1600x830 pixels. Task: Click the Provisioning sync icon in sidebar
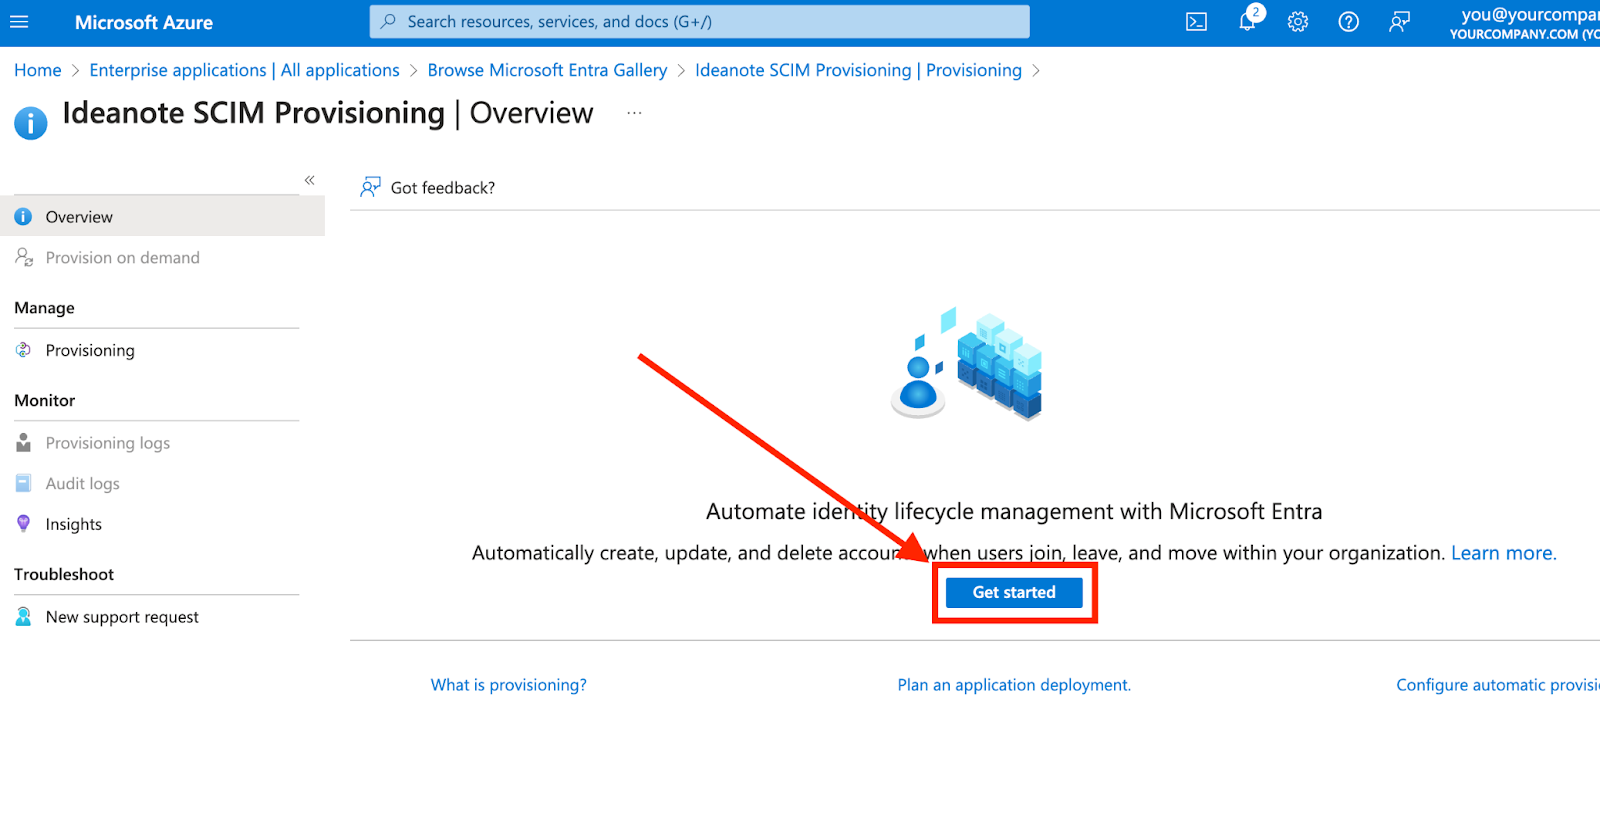click(23, 350)
